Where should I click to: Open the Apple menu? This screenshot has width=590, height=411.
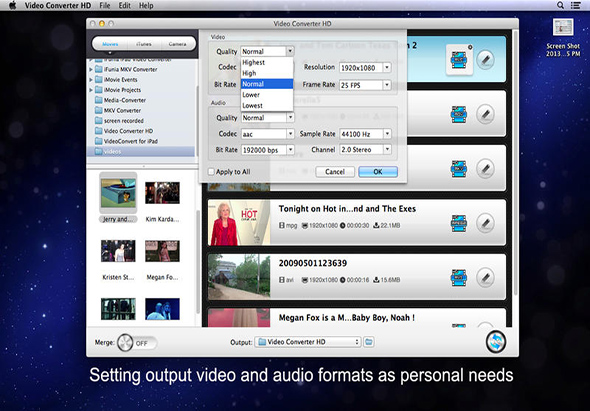[x=12, y=5]
